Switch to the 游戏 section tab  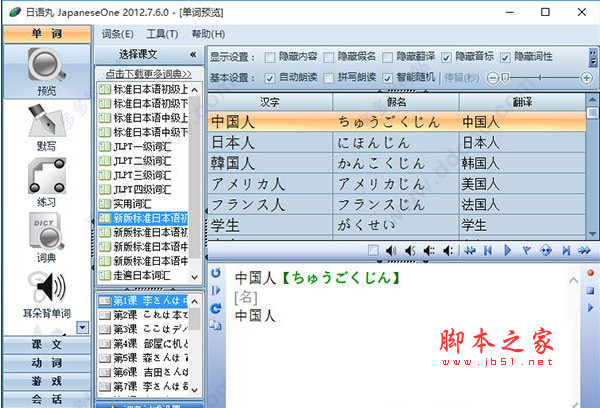coord(47,381)
